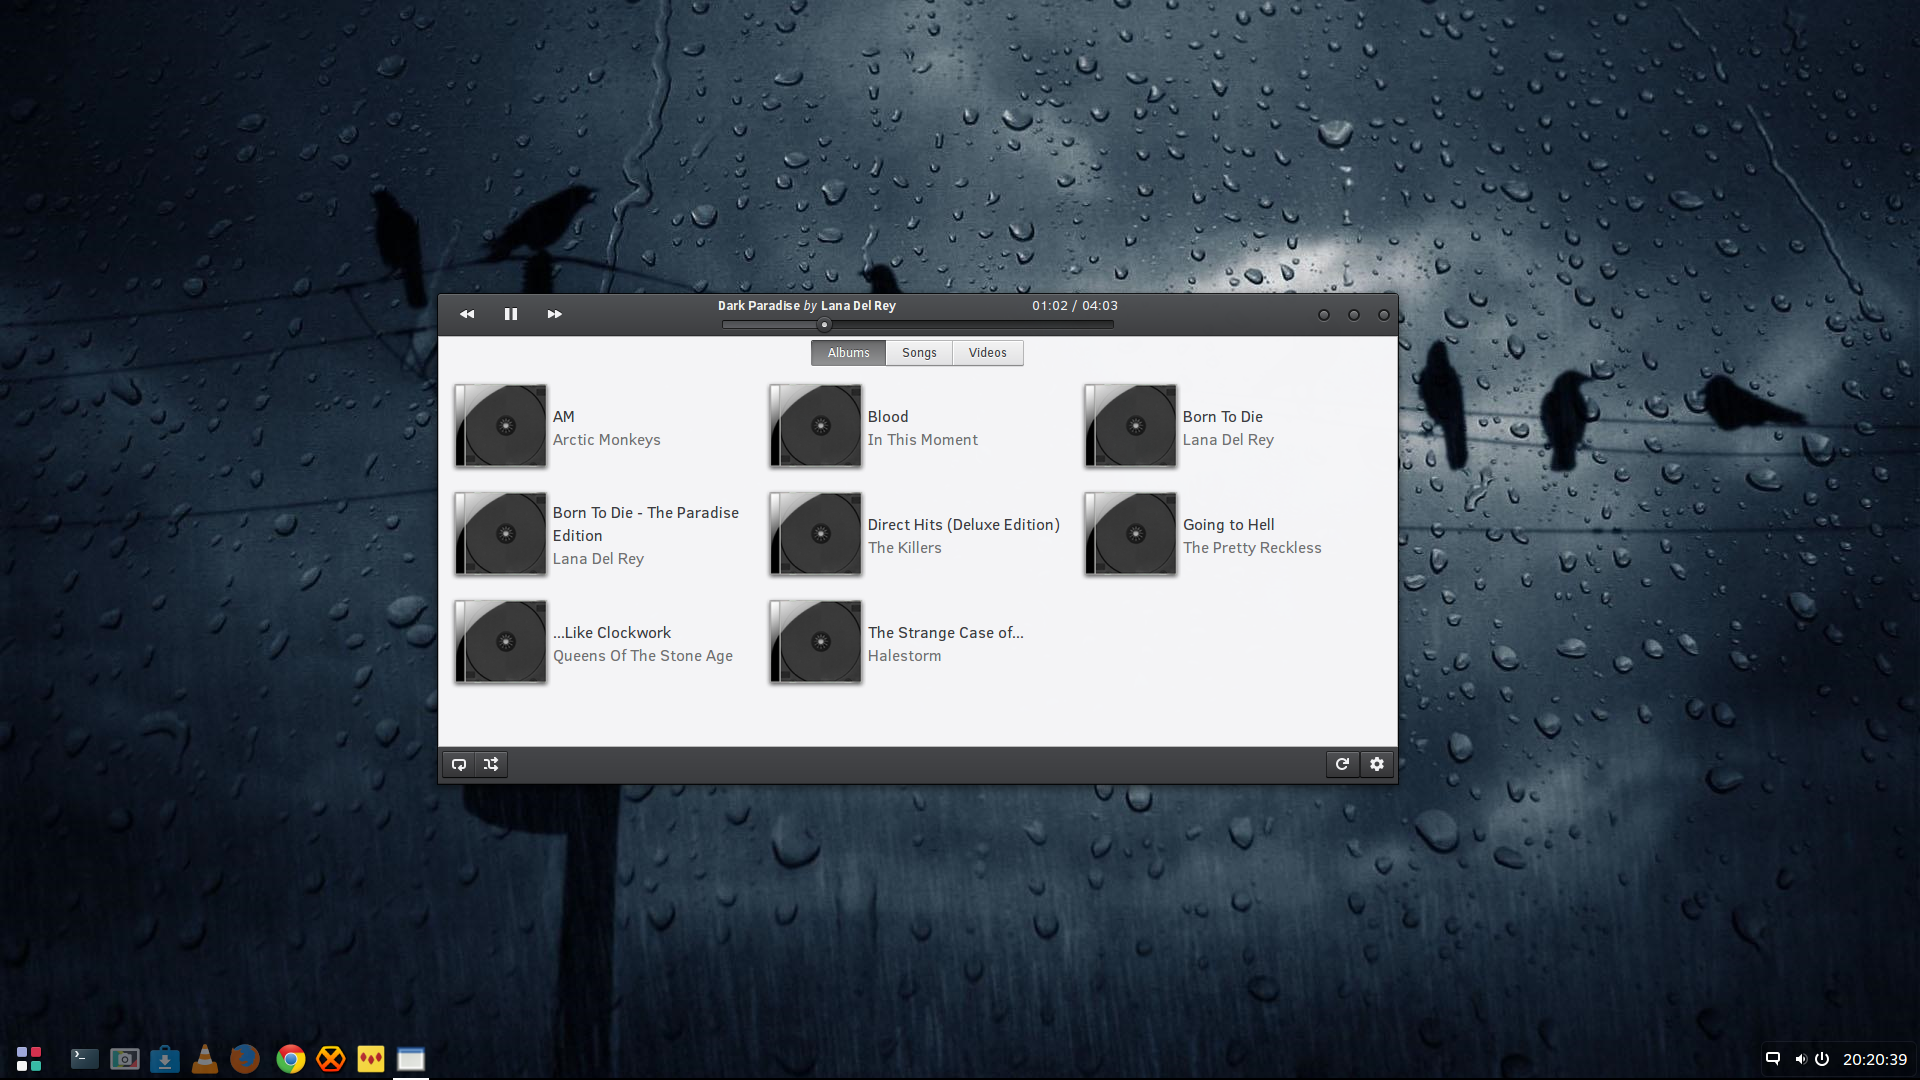The image size is (1920, 1080).
Task: Close the music player window
Action: 1384,315
